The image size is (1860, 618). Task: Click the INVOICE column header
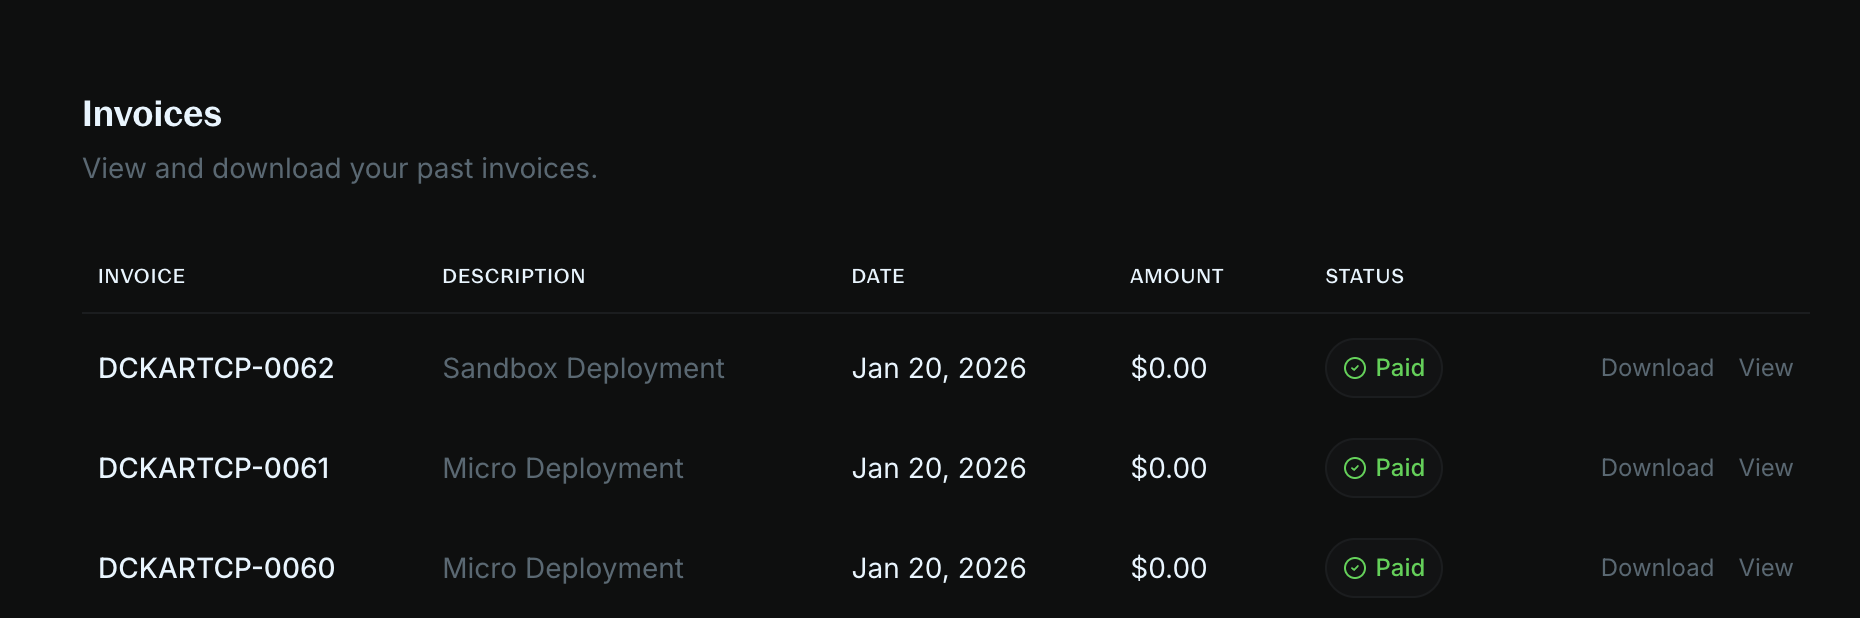click(142, 276)
